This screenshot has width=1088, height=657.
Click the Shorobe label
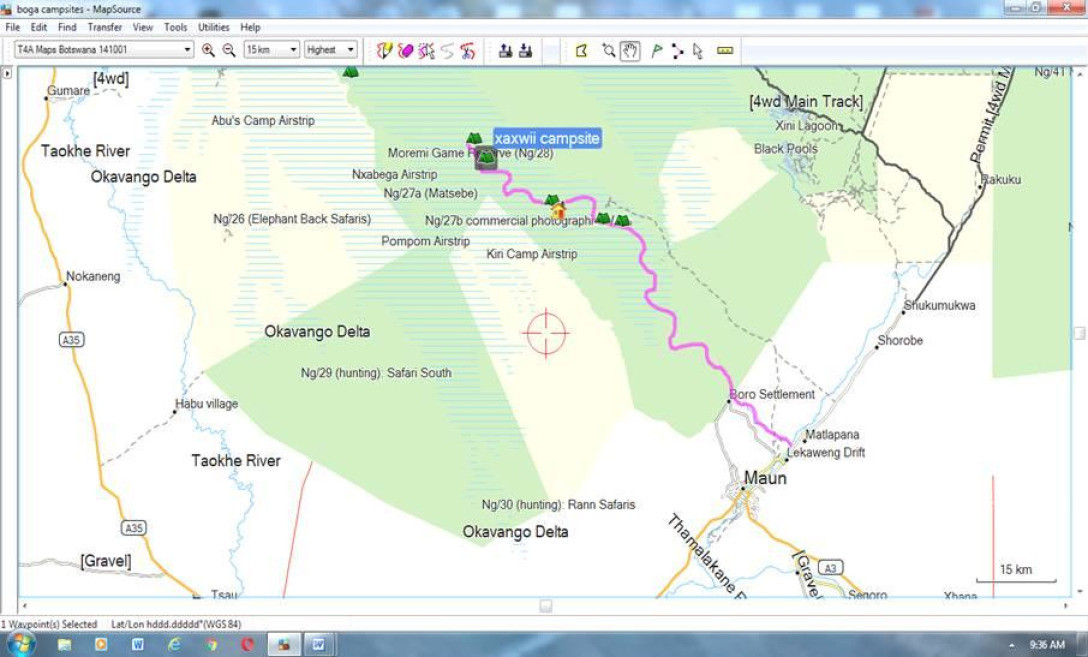coord(900,341)
